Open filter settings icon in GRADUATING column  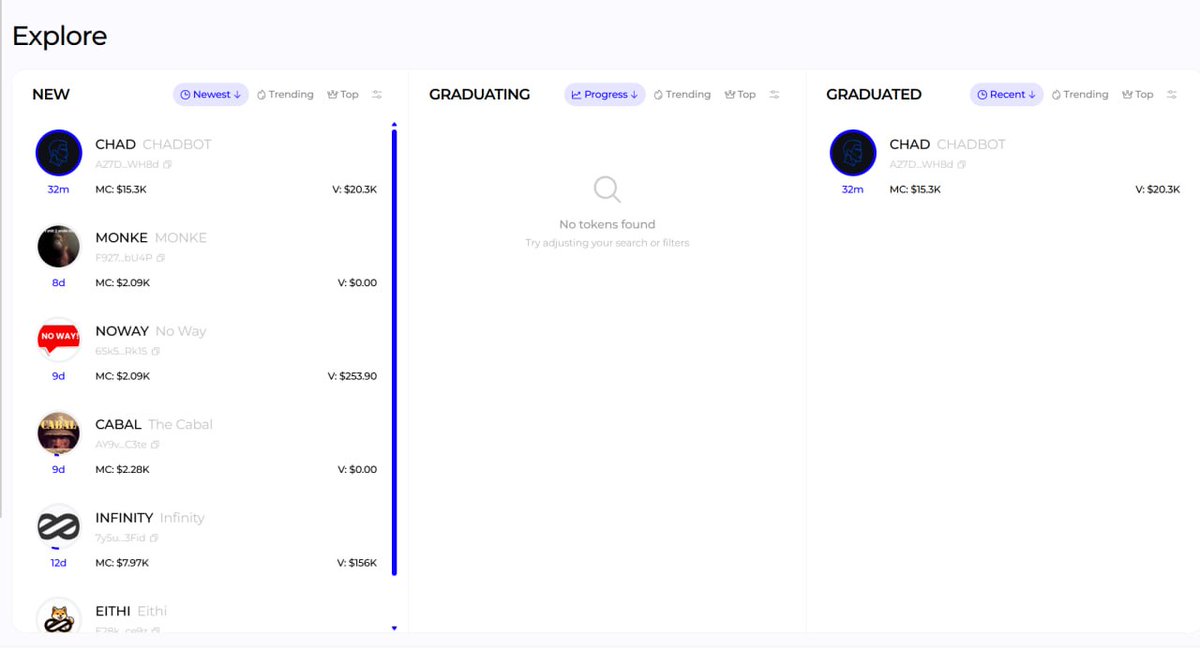[x=775, y=95]
